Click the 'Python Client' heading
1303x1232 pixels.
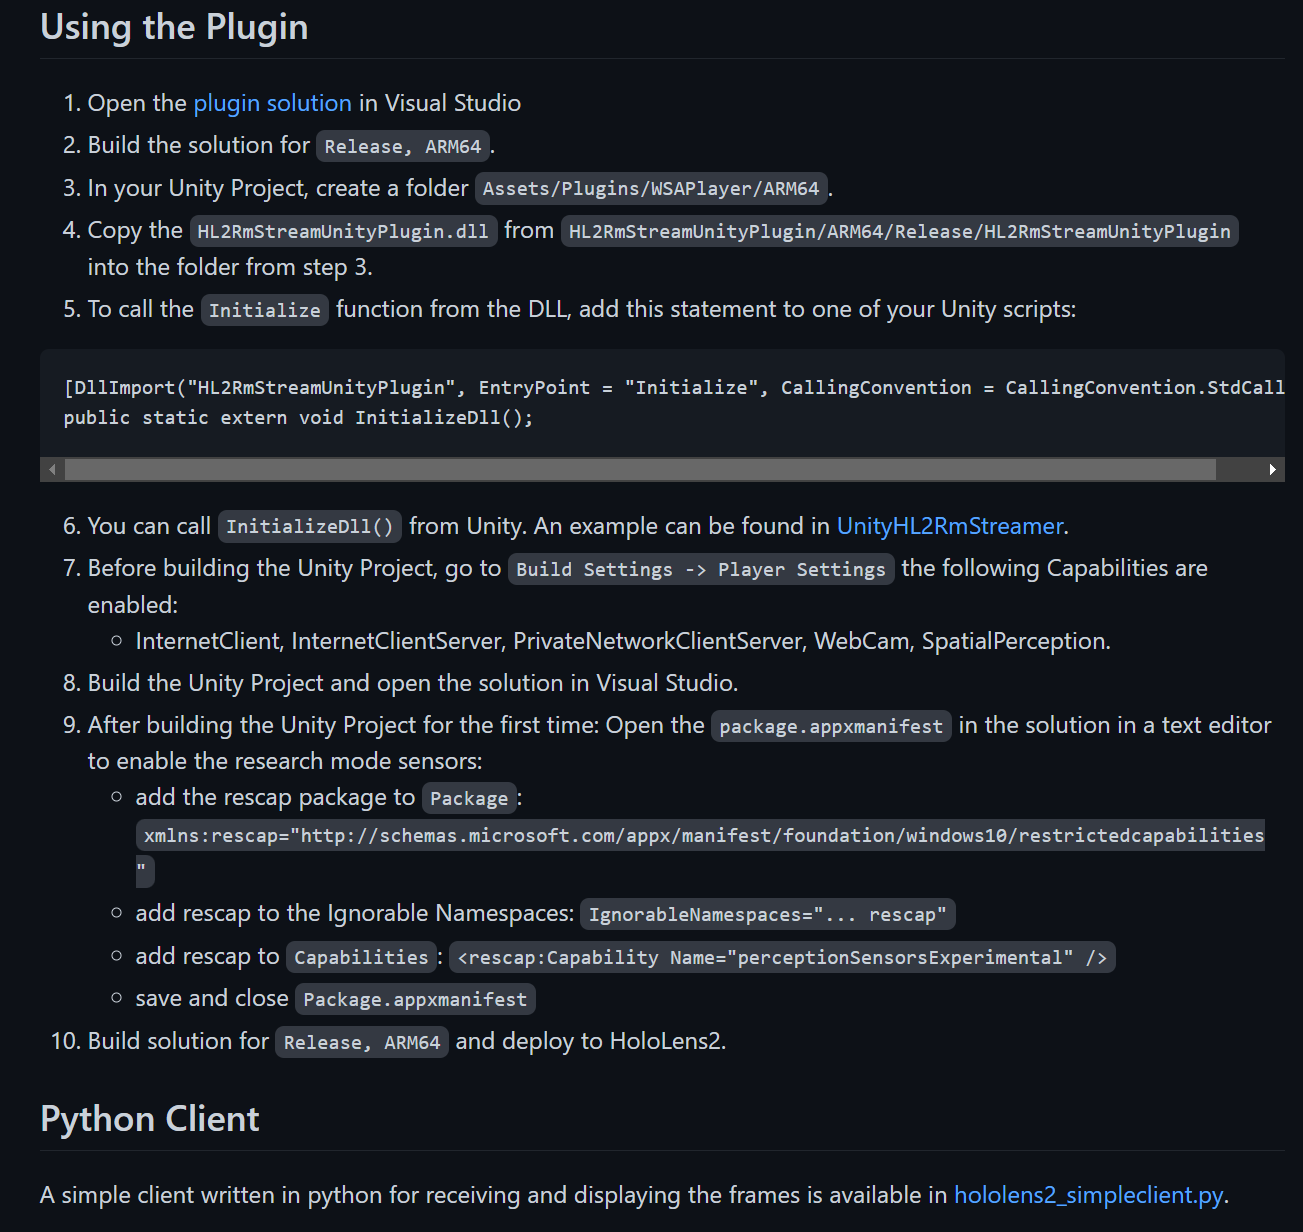pos(150,1119)
